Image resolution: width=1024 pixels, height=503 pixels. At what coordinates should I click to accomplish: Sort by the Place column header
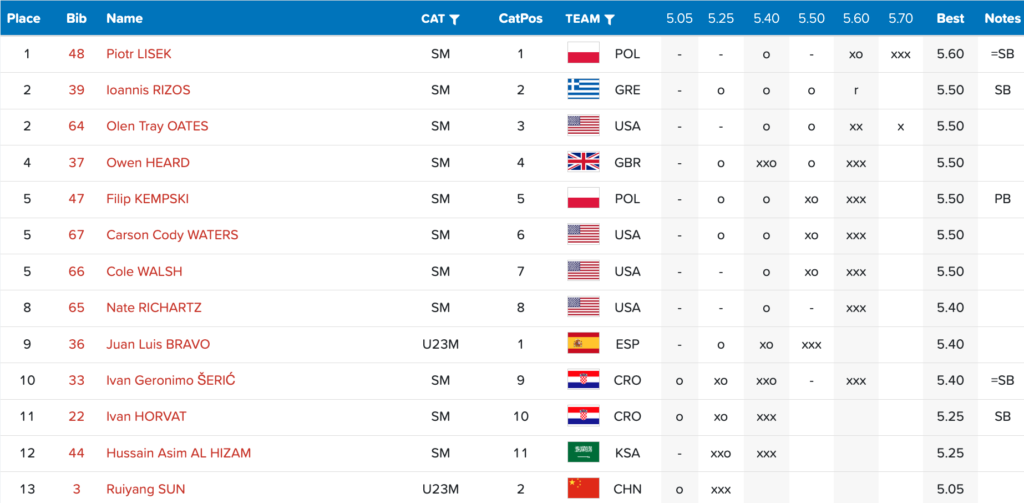24,19
